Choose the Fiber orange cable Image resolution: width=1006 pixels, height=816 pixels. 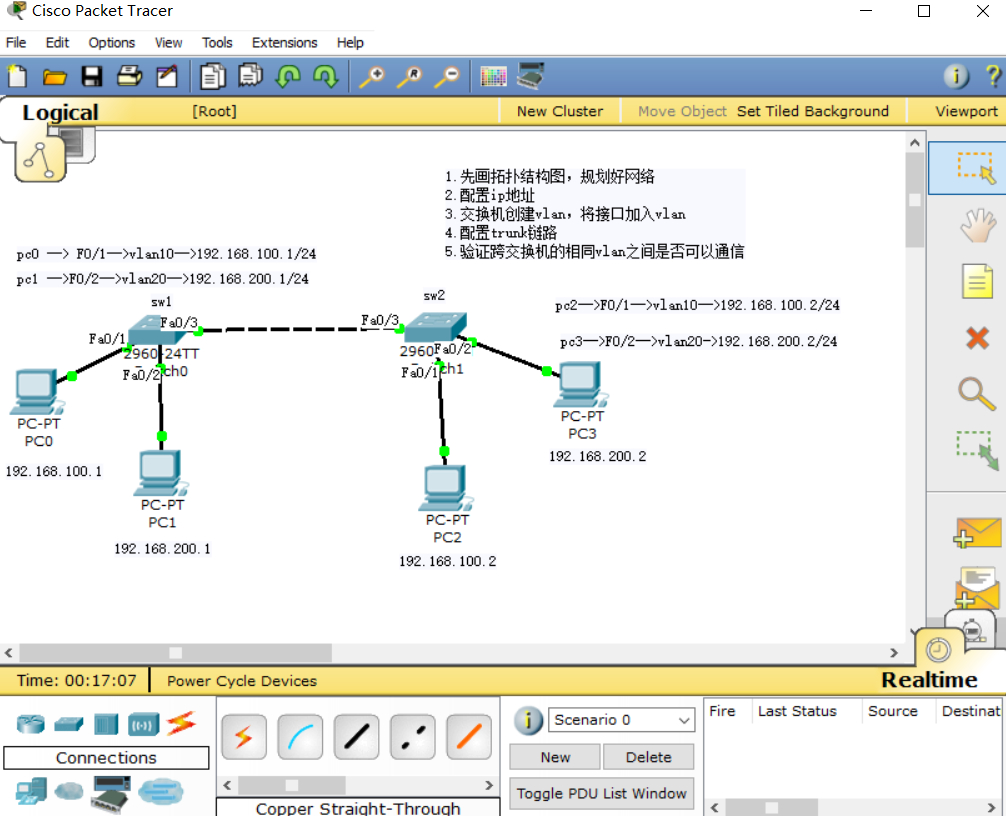[469, 737]
